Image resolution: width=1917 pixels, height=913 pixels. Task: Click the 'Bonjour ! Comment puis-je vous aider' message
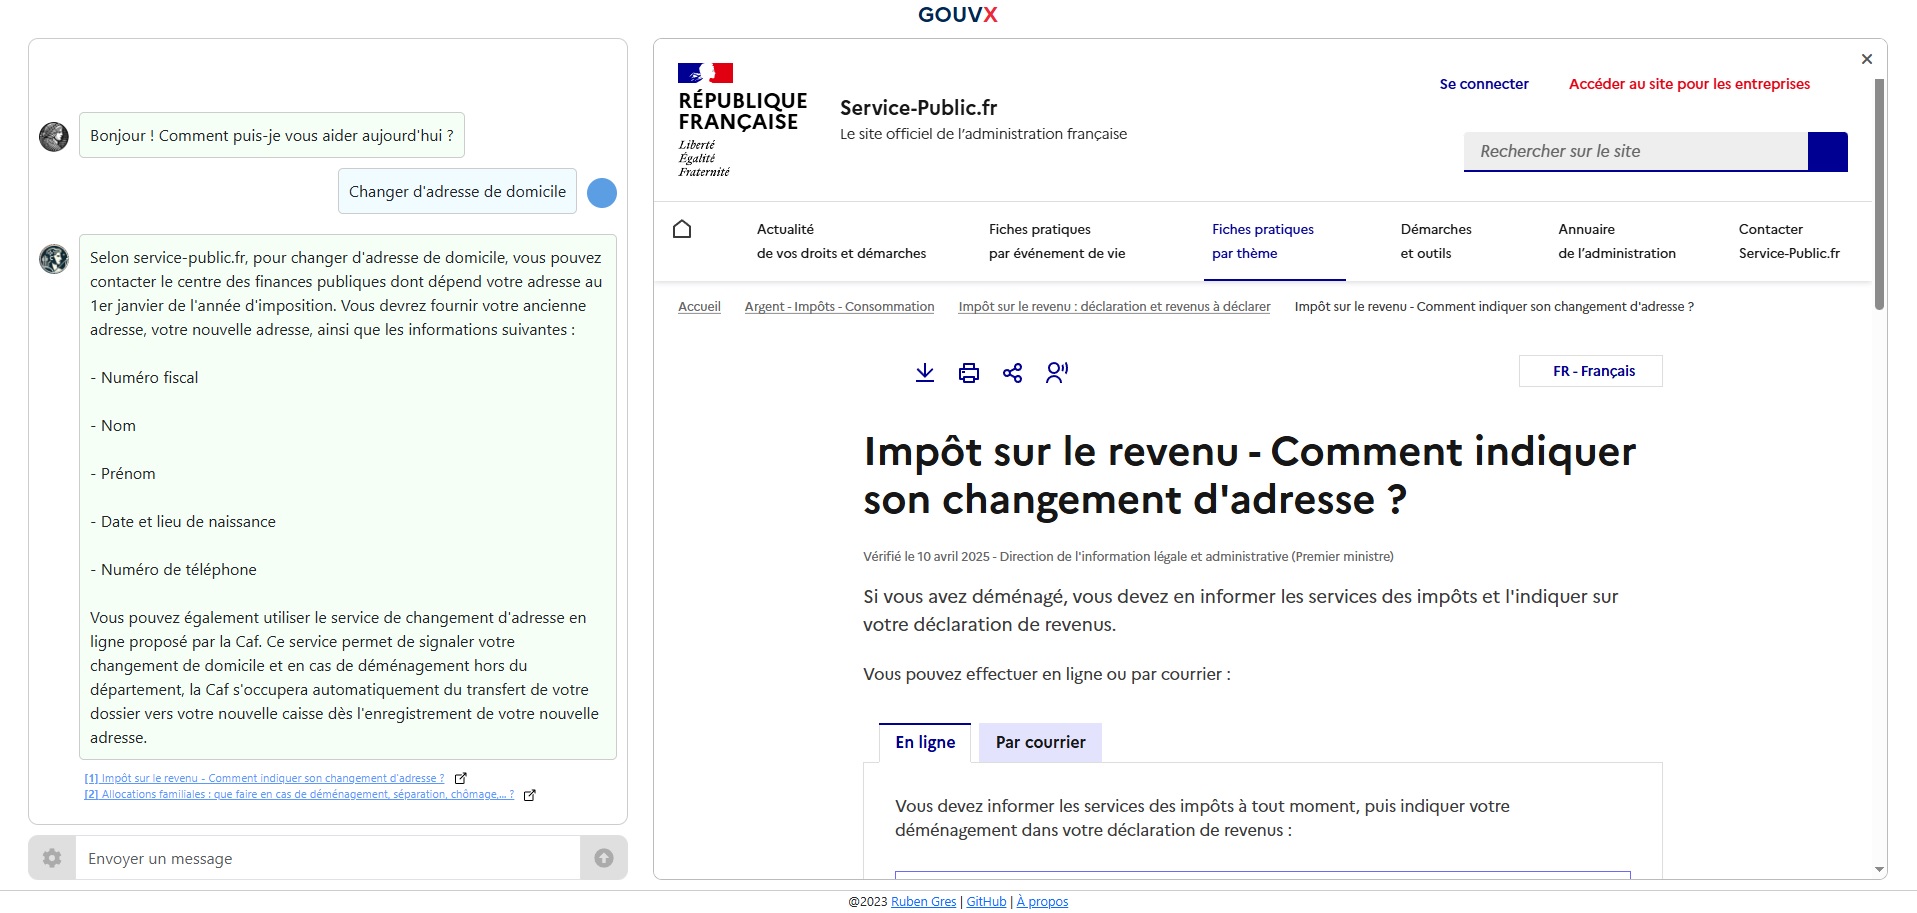point(272,135)
